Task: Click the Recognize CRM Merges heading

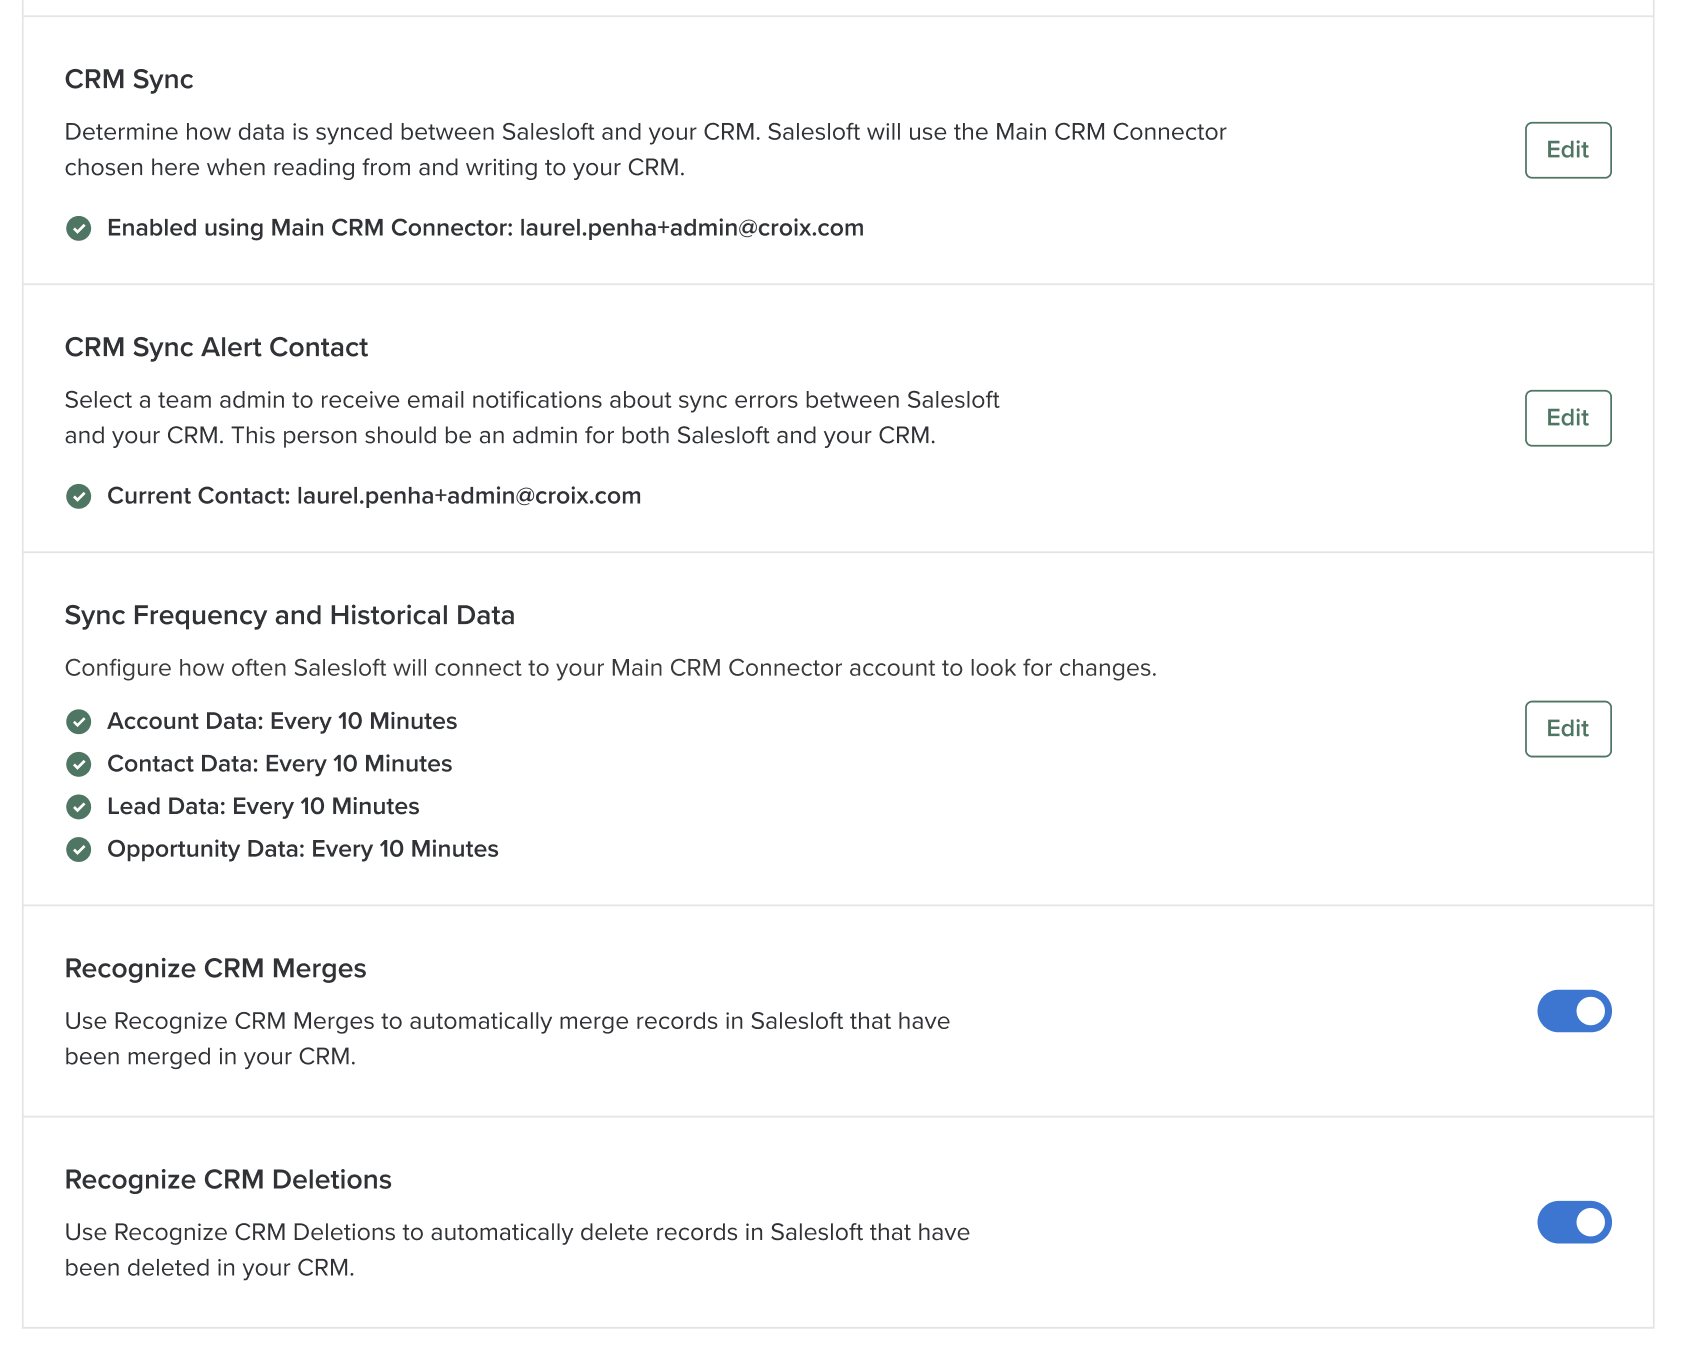Action: coord(215,968)
